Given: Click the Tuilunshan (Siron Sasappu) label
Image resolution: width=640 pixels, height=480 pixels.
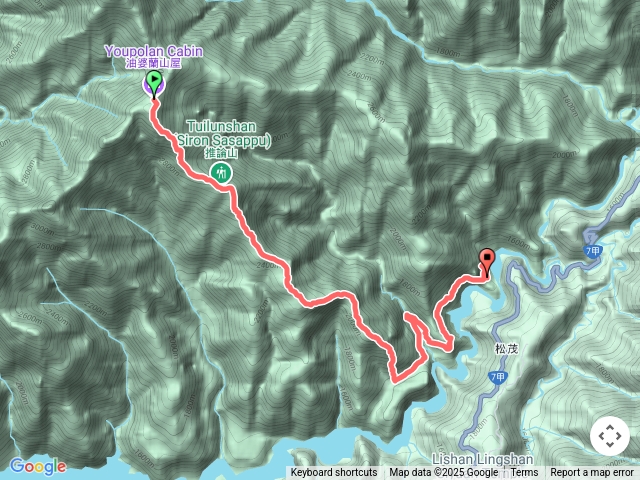Looking at the screenshot, I should tap(223, 133).
